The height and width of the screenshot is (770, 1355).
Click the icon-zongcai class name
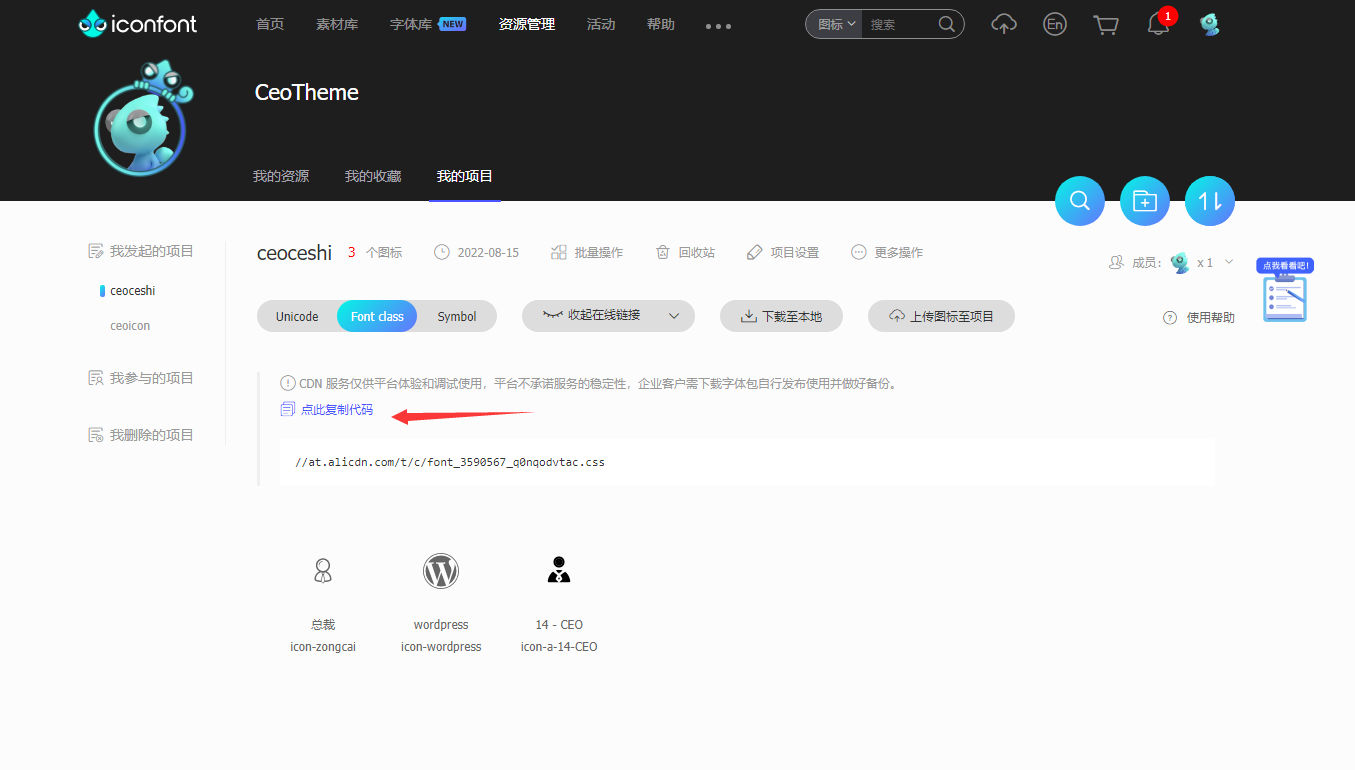(x=323, y=647)
